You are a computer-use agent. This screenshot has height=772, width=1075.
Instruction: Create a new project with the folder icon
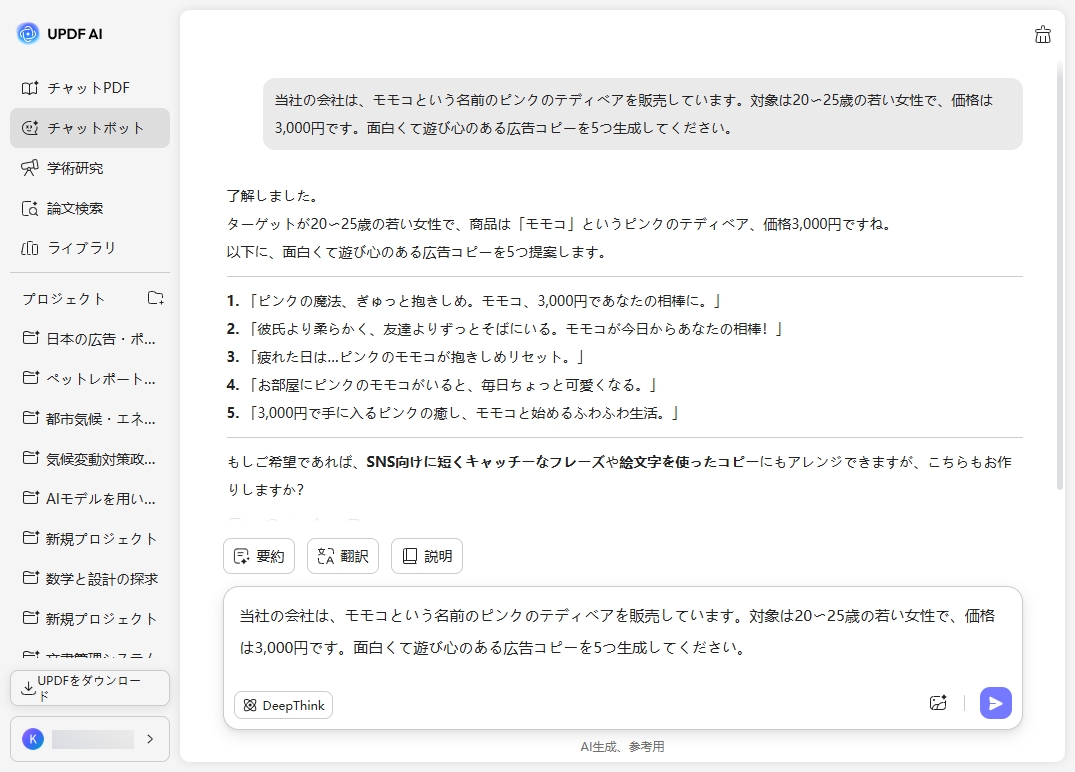click(155, 298)
